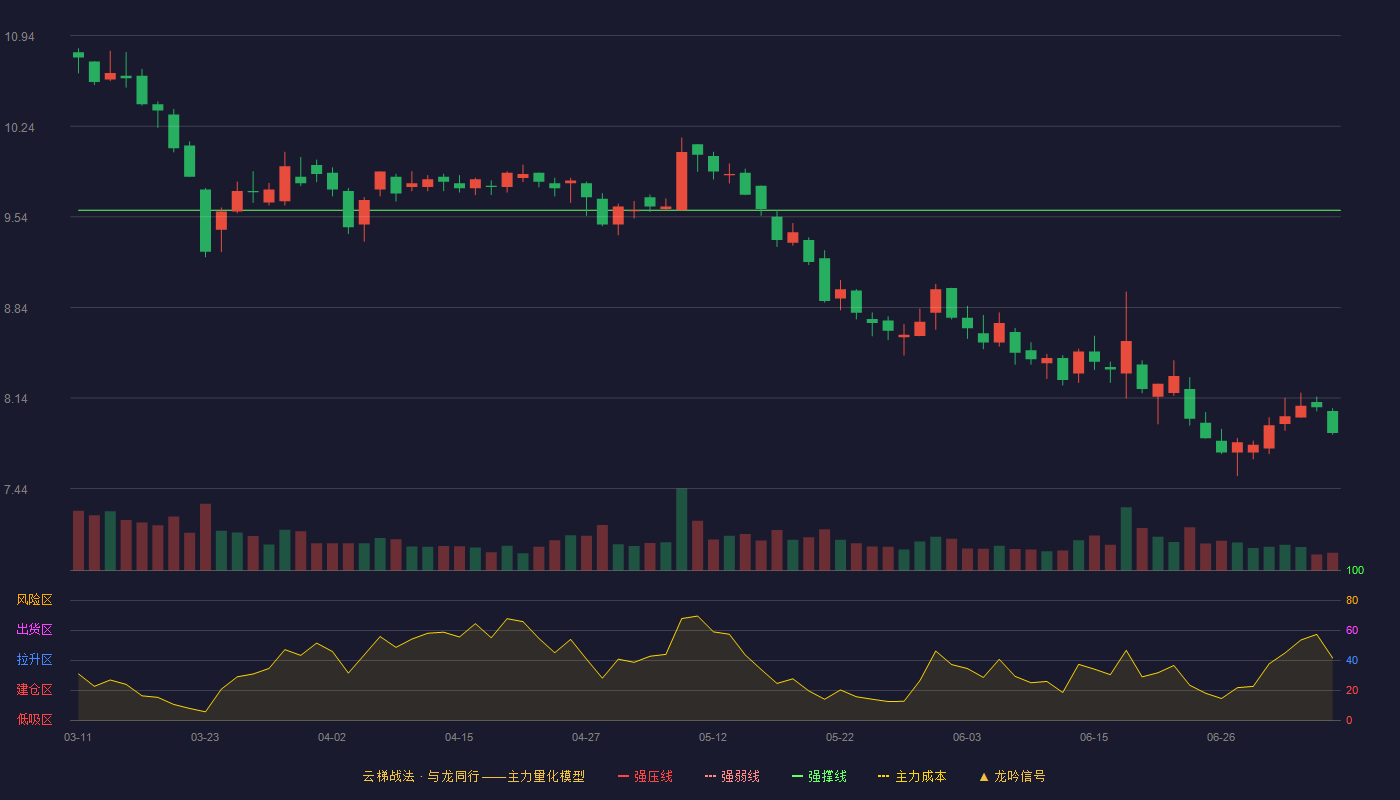Click the 龙吟信号 triangle marker icon

983,776
